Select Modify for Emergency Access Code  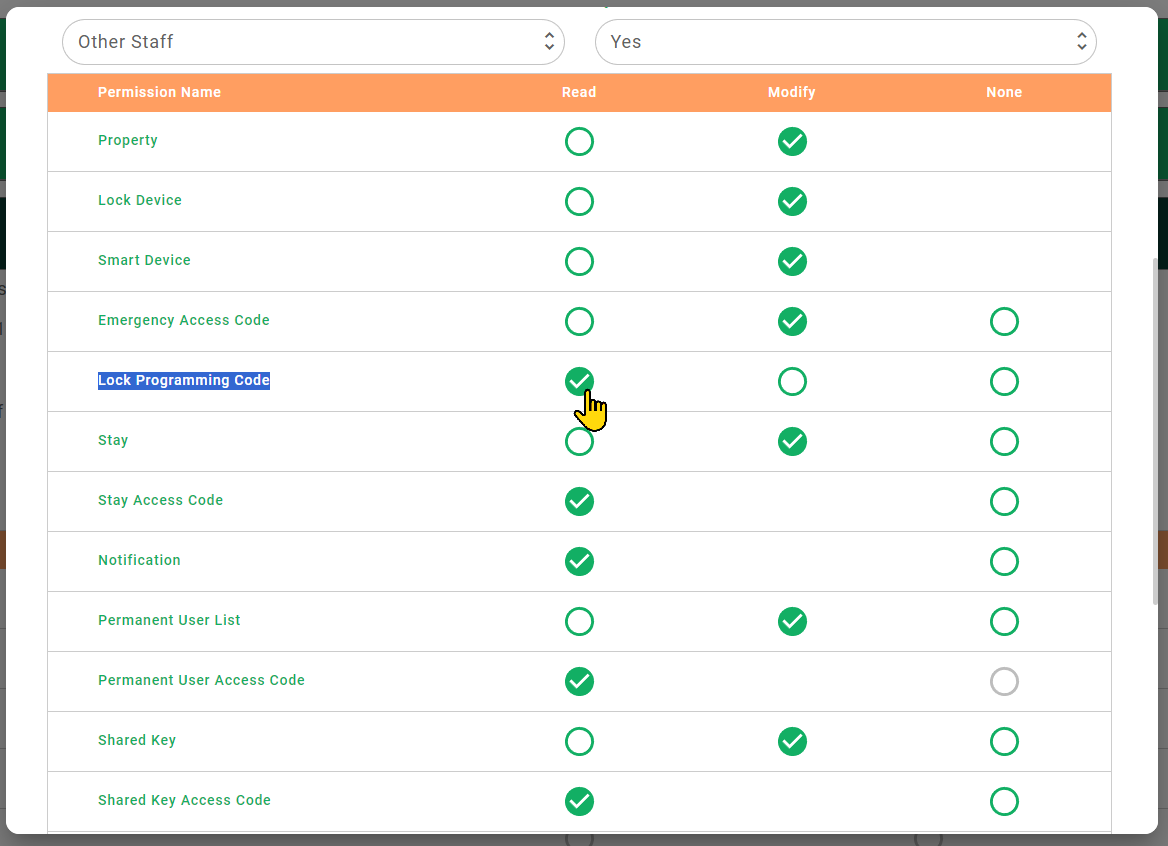(x=792, y=322)
